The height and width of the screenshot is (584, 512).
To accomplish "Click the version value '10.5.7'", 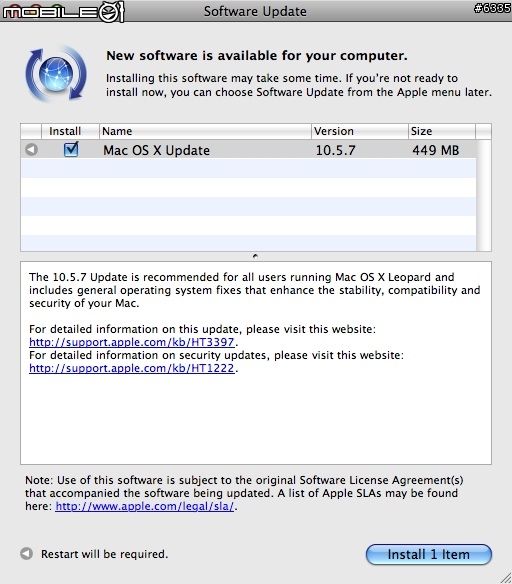I will click(335, 150).
